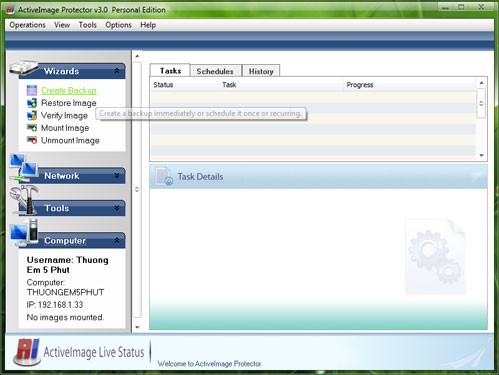Screen dimensions: 499x375
Task: Click the No images mounted text
Action: click(x=65, y=317)
